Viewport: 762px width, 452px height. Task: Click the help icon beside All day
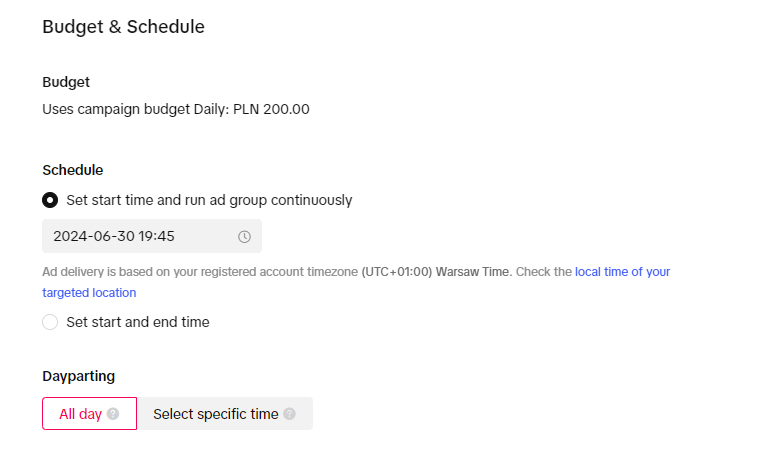(x=113, y=414)
